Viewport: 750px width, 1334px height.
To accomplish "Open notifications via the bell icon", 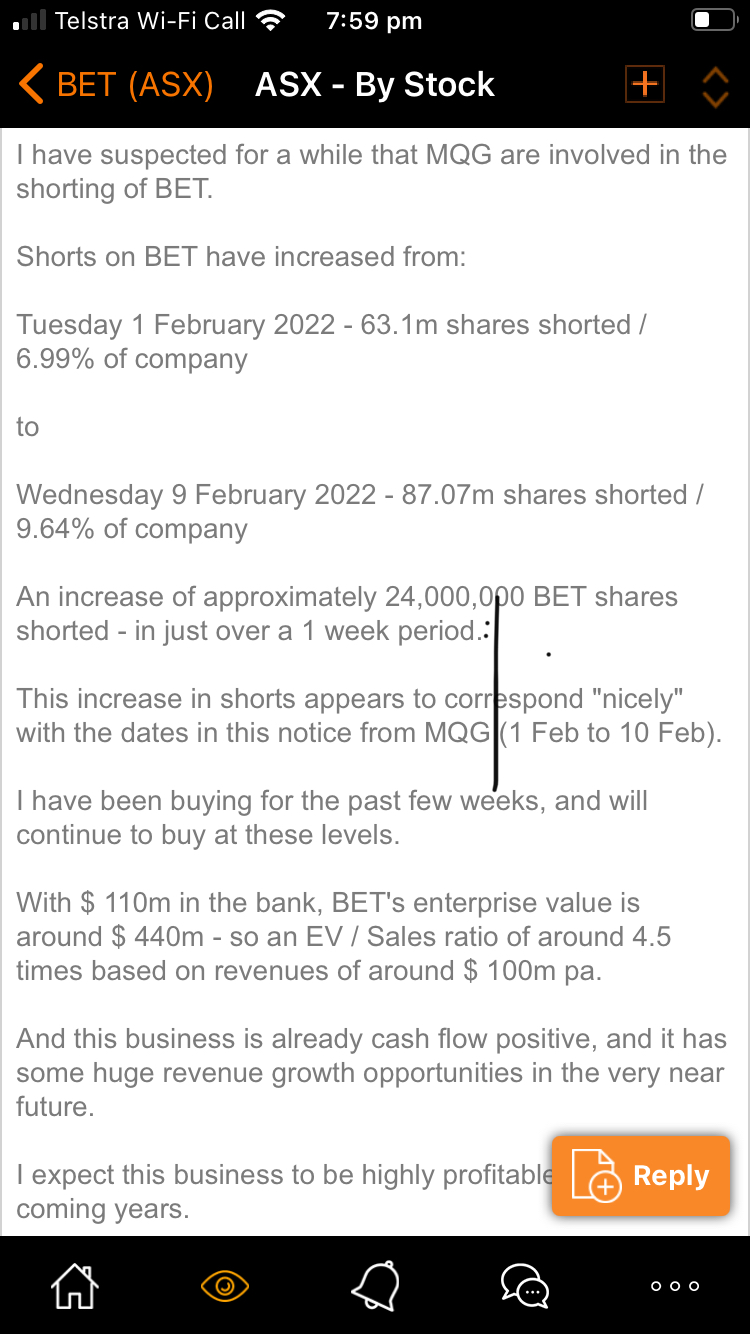I will pos(375,1285).
